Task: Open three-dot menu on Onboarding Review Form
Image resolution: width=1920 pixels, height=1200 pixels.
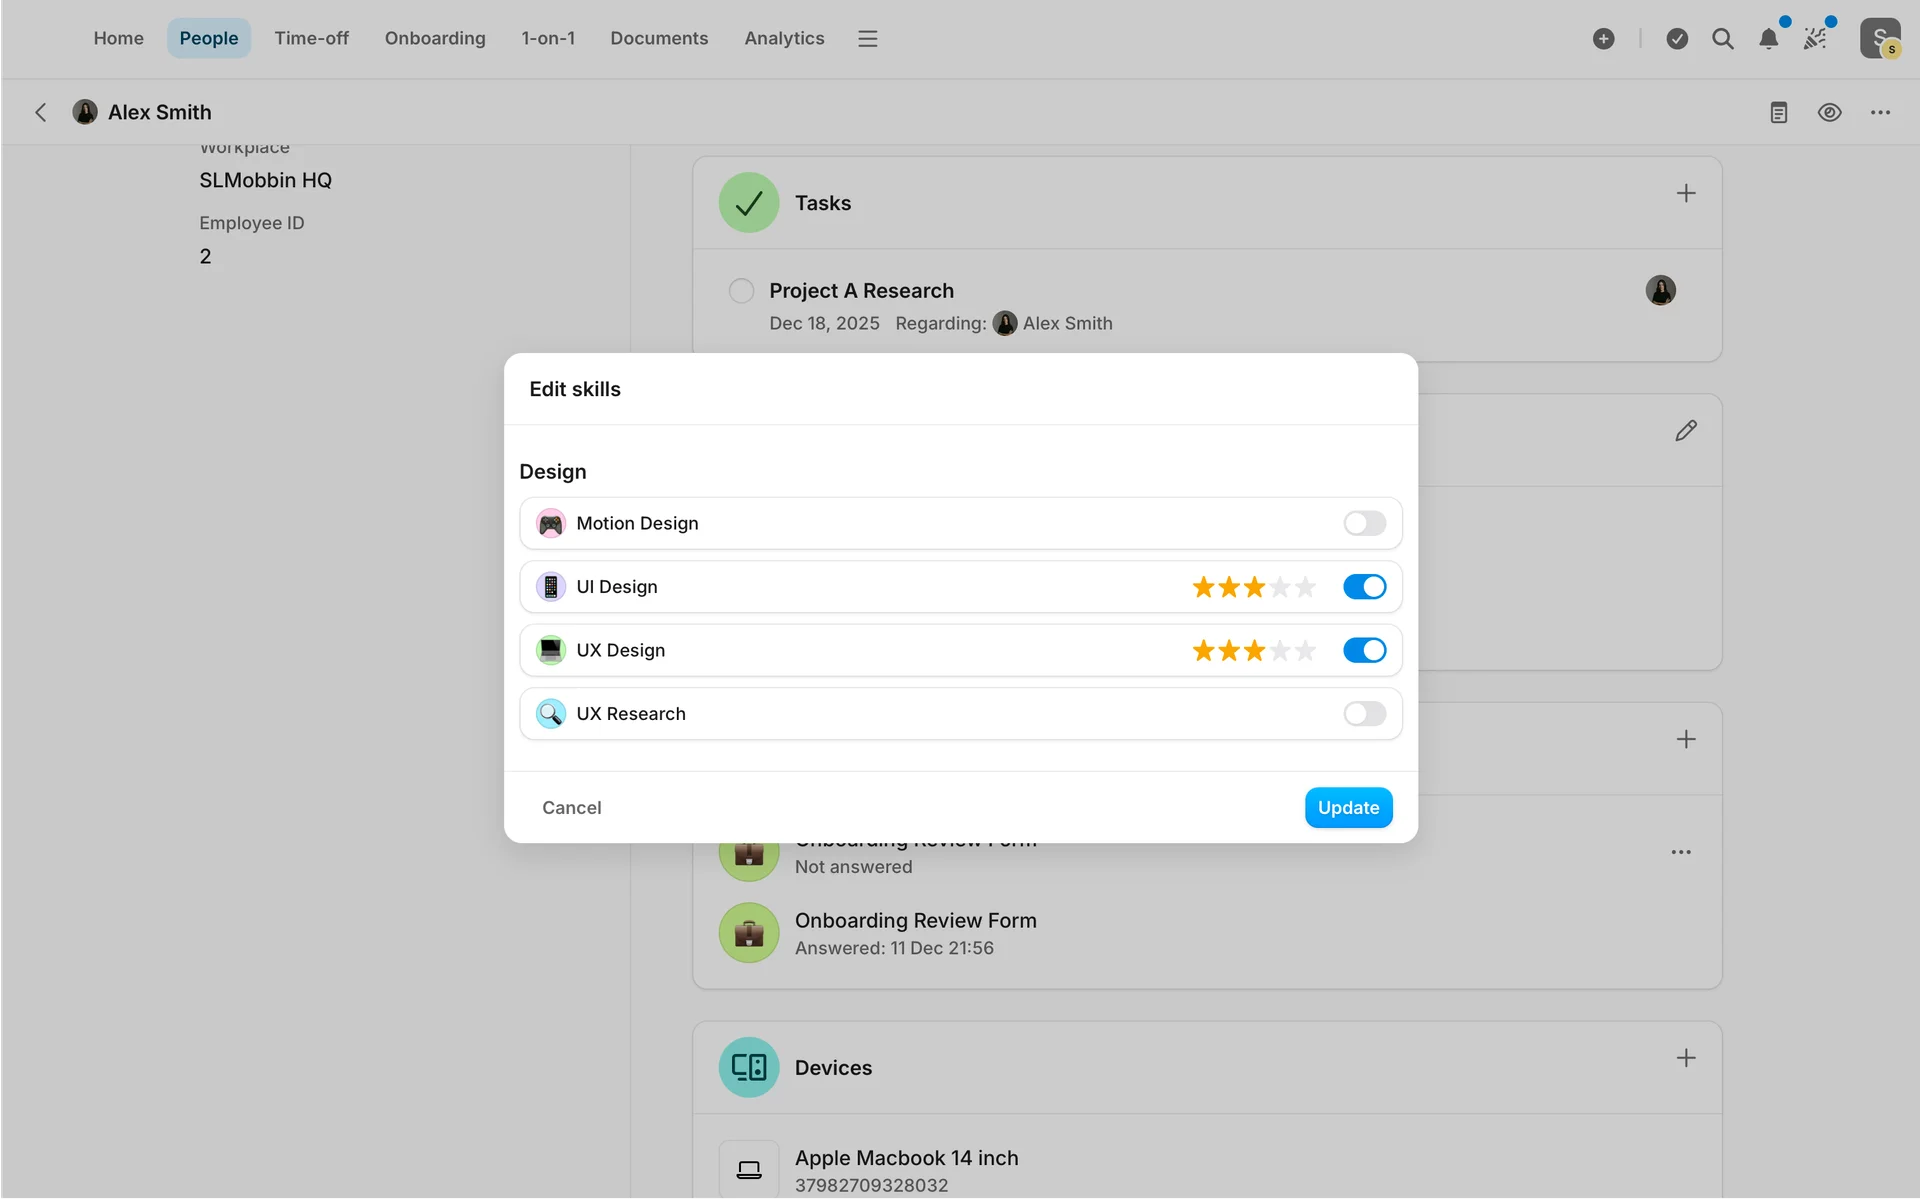Action: tap(1681, 852)
